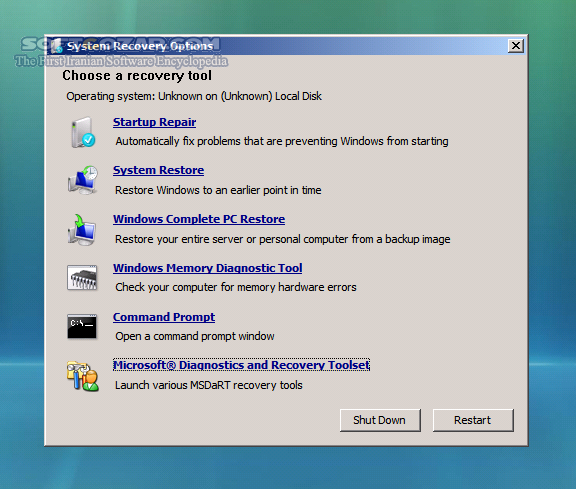Viewport: 576px width, 489px height.
Task: Click 'Restore your entire server or personal computer' description
Action: 282,239
